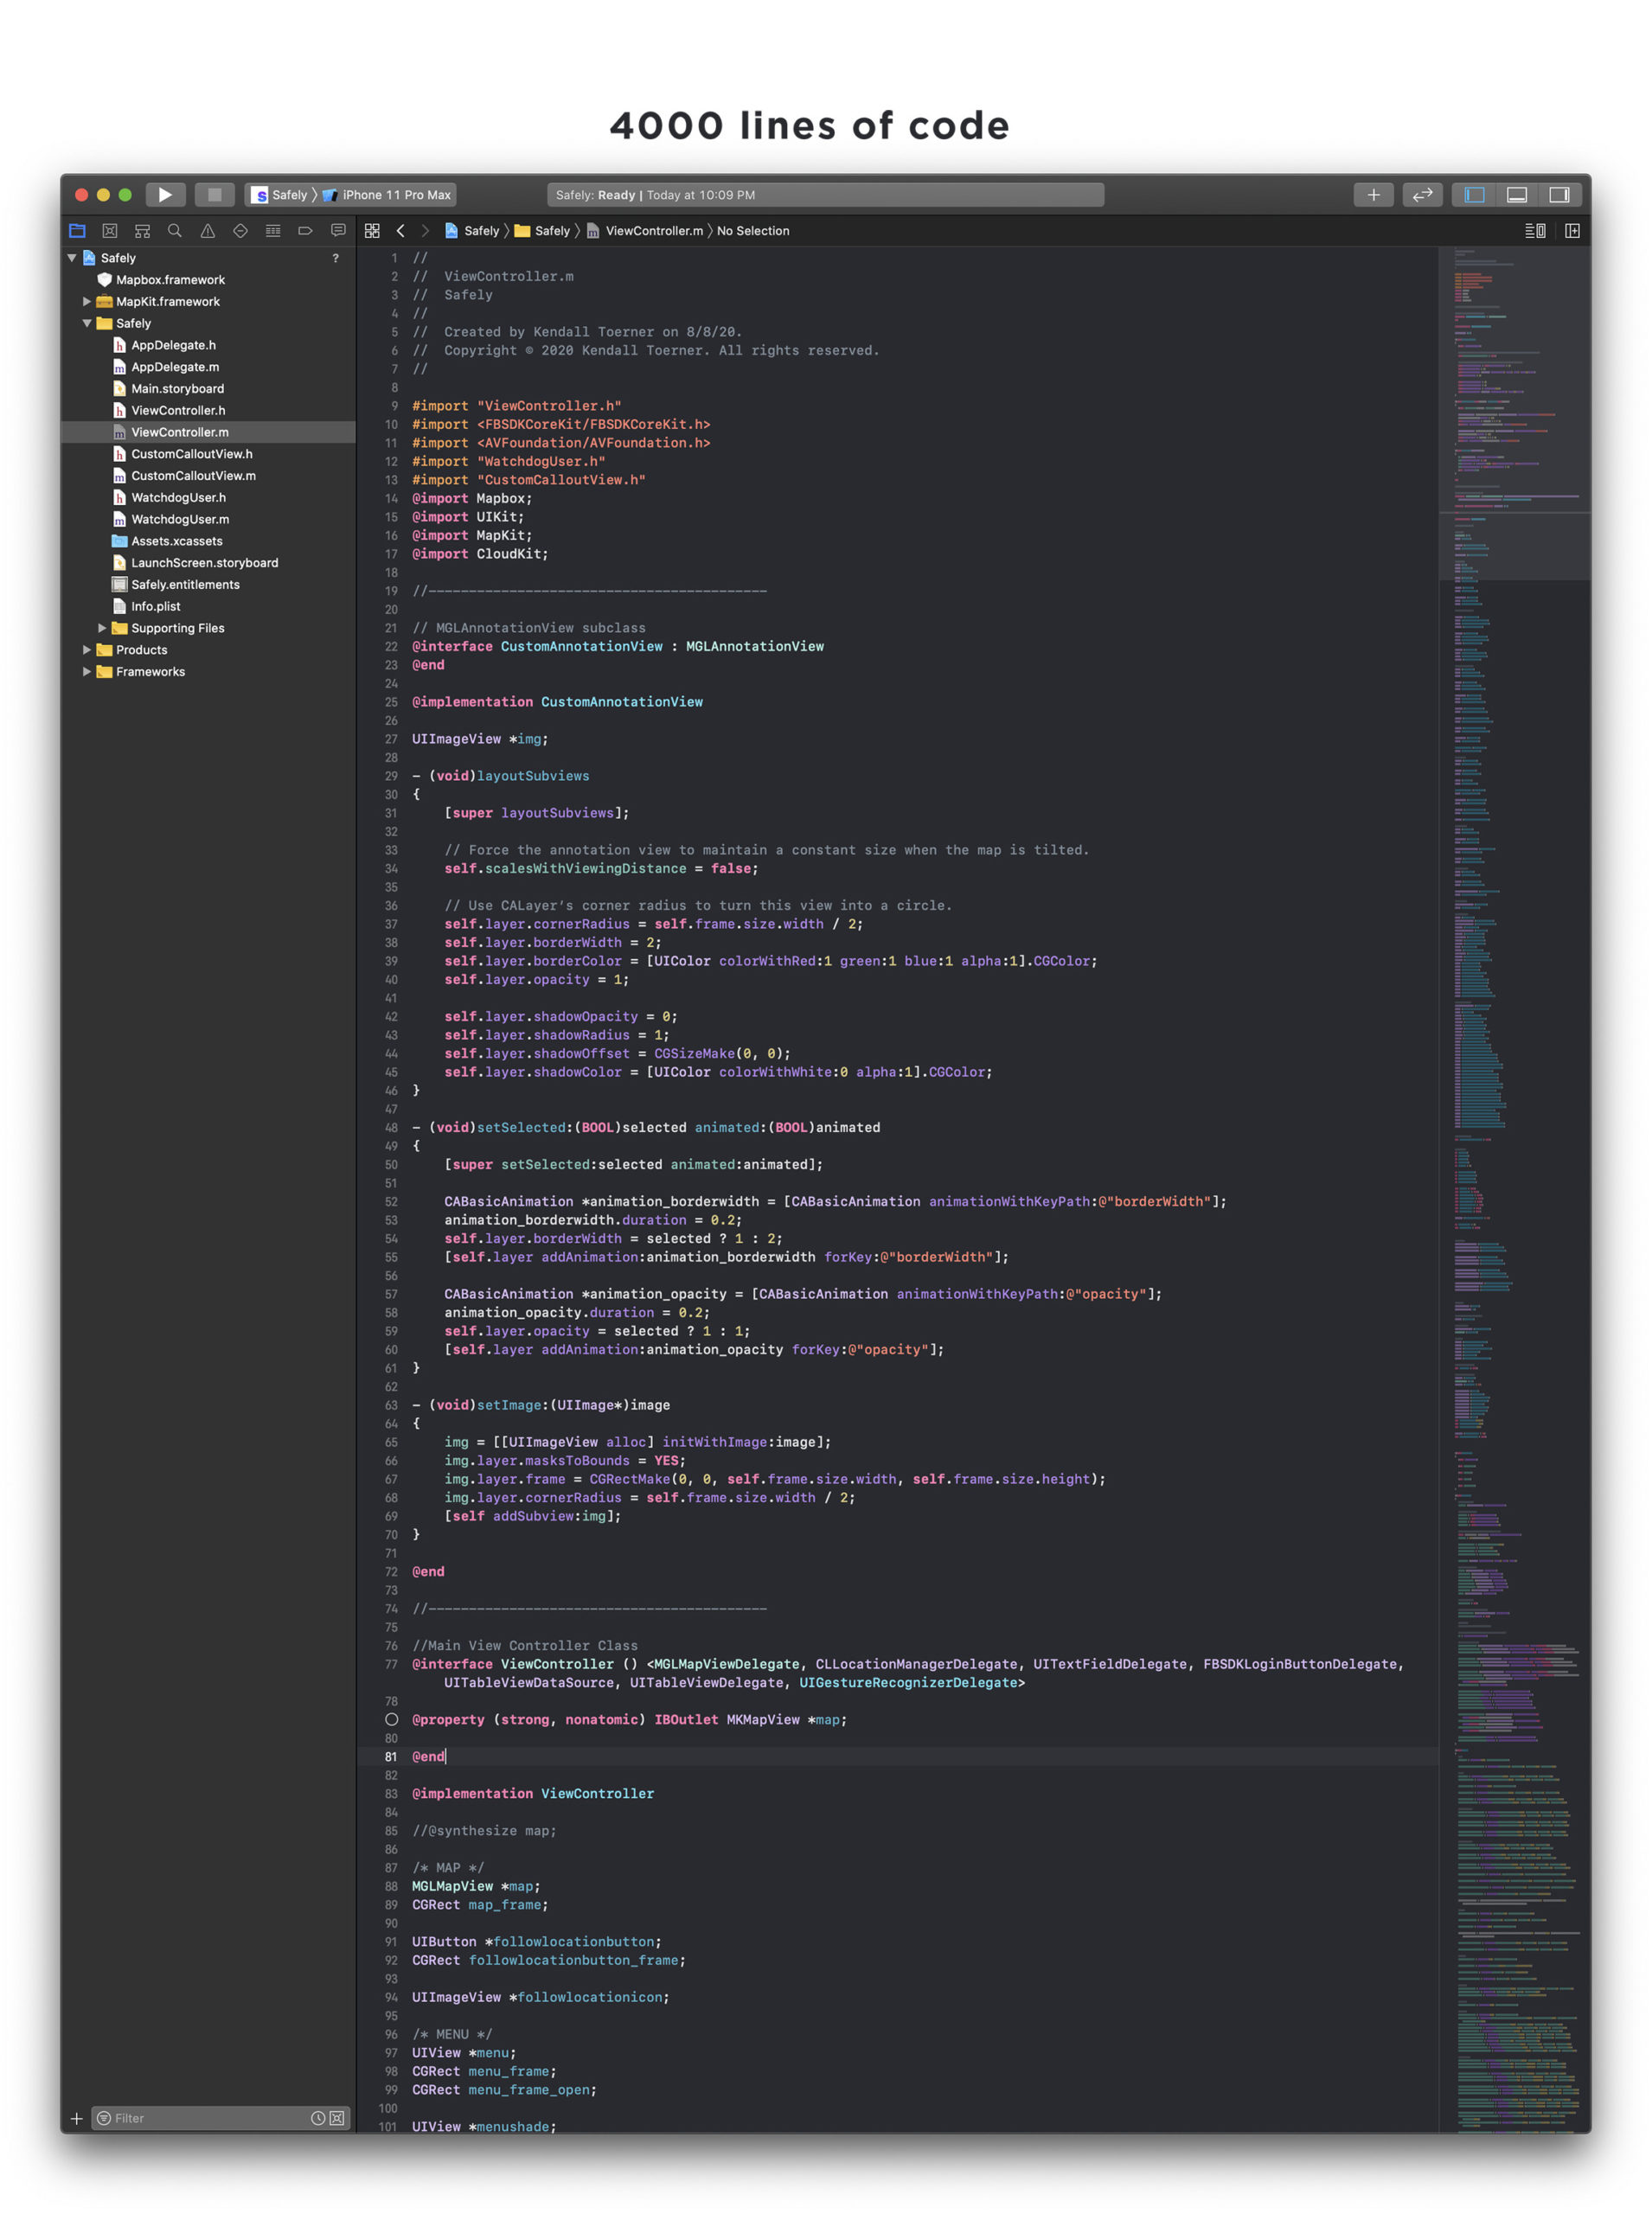Open CustomCalloutView.h file
1652x2214 pixels.
coord(192,454)
